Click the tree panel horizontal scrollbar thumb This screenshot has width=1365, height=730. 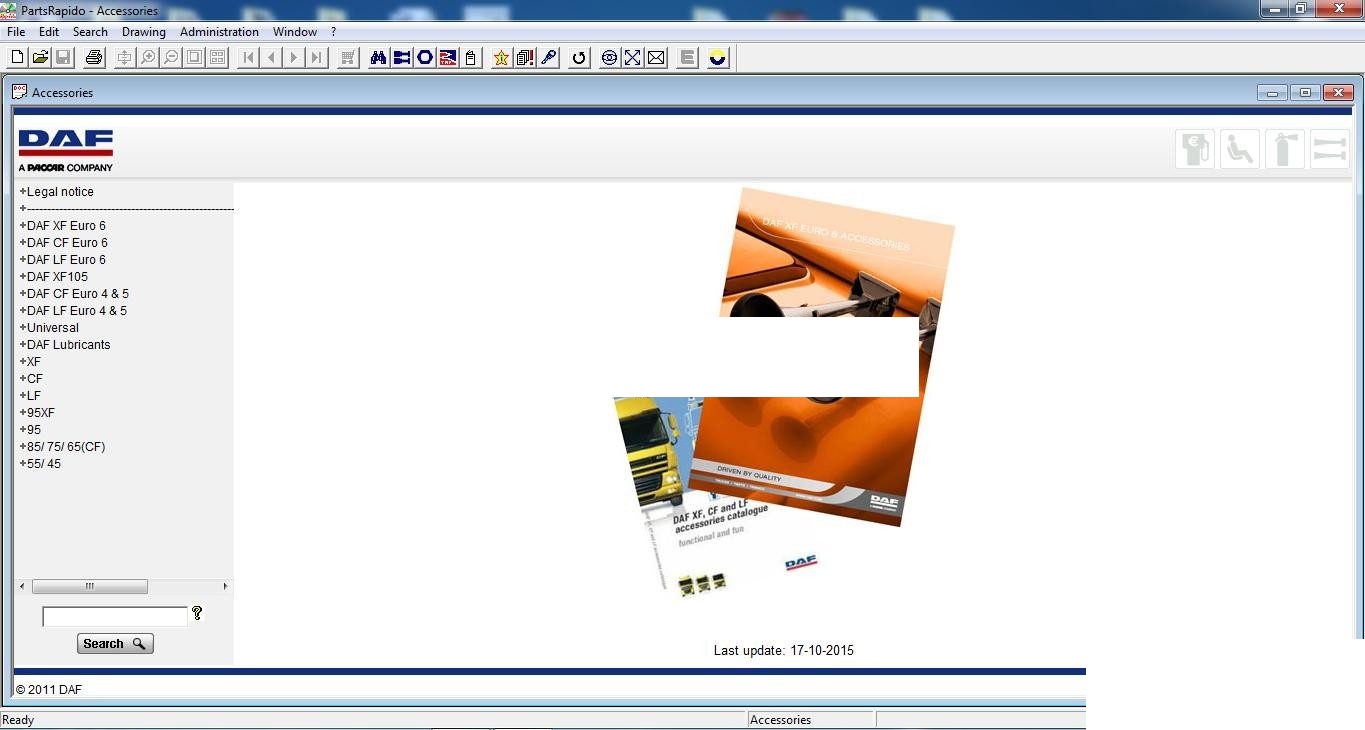(90, 586)
